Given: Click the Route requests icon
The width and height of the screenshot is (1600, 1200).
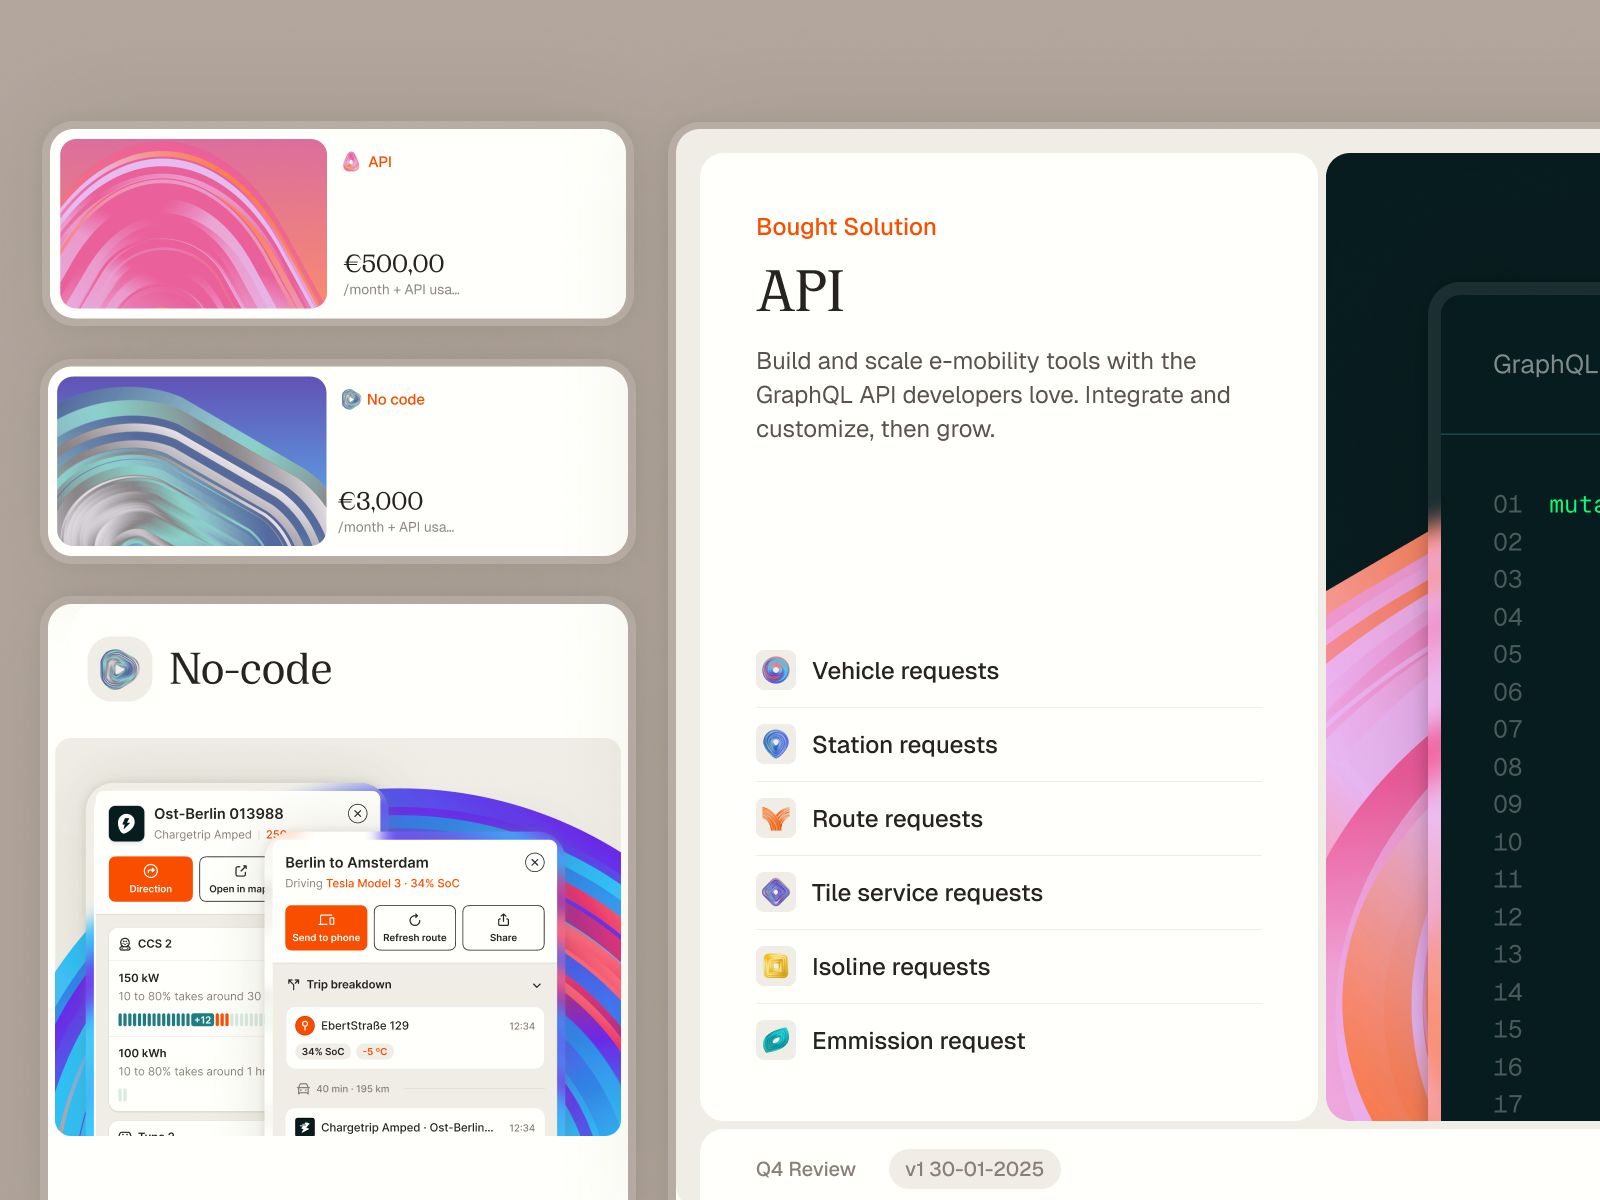Looking at the screenshot, I should [x=776, y=818].
